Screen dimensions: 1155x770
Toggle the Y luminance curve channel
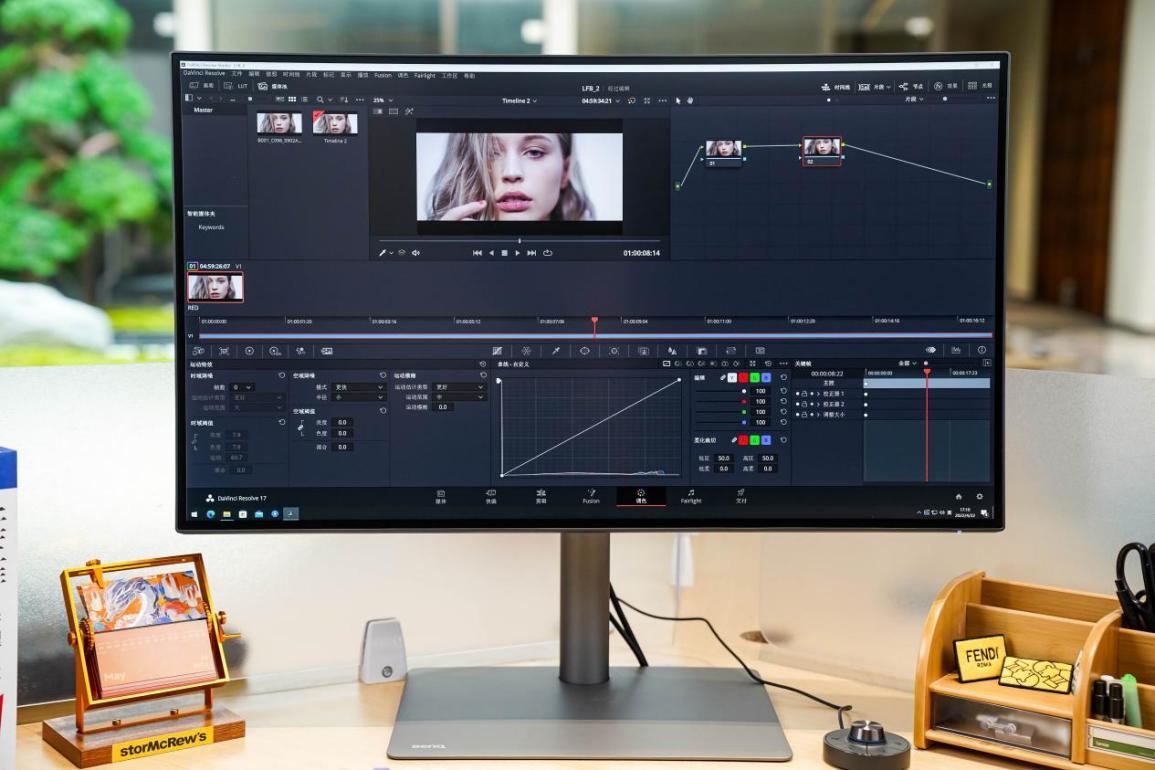[x=731, y=378]
